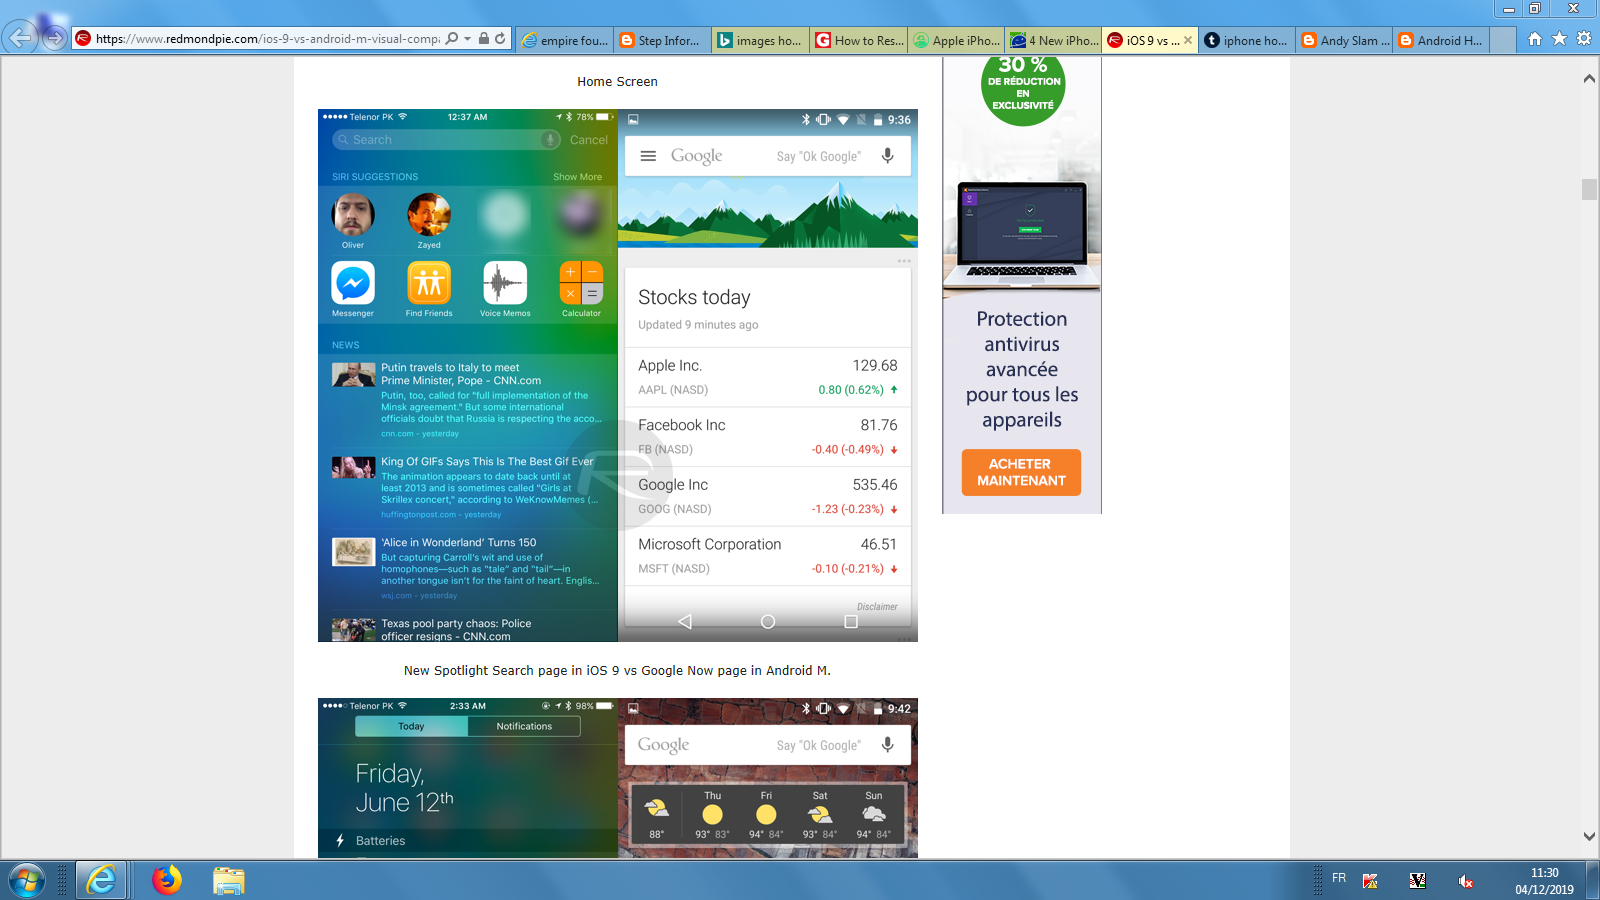Click the redmondpie.com URL address field
This screenshot has width=1600, height=900.
[x=267, y=39]
